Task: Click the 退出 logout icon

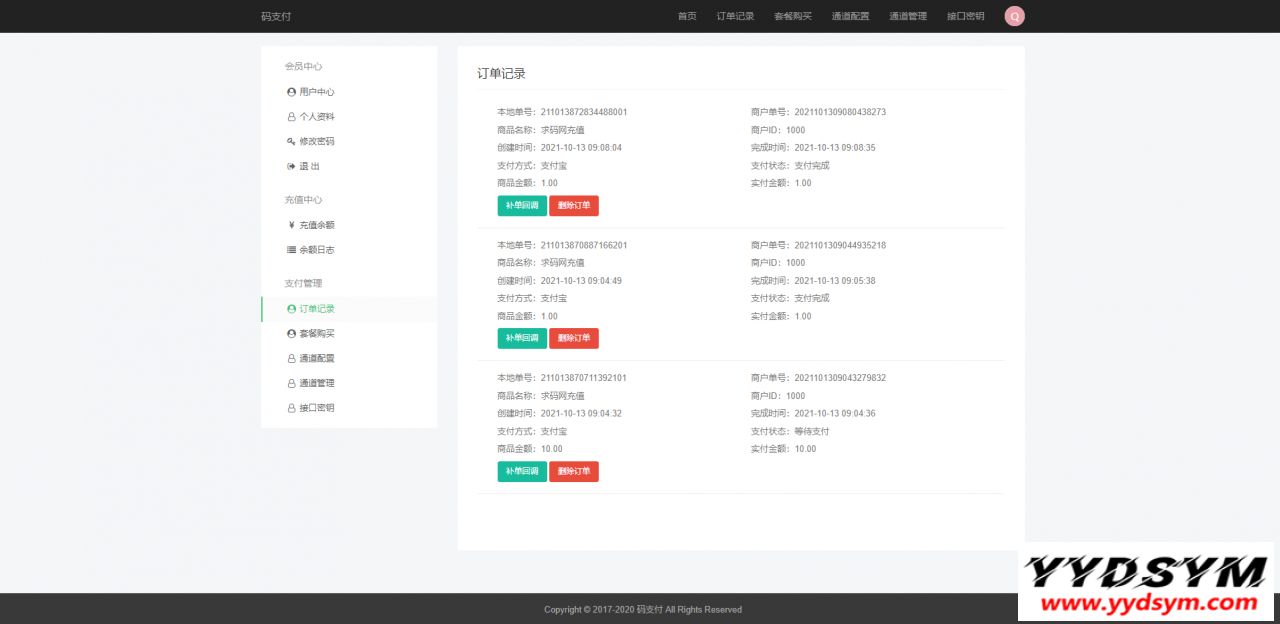Action: [x=291, y=167]
